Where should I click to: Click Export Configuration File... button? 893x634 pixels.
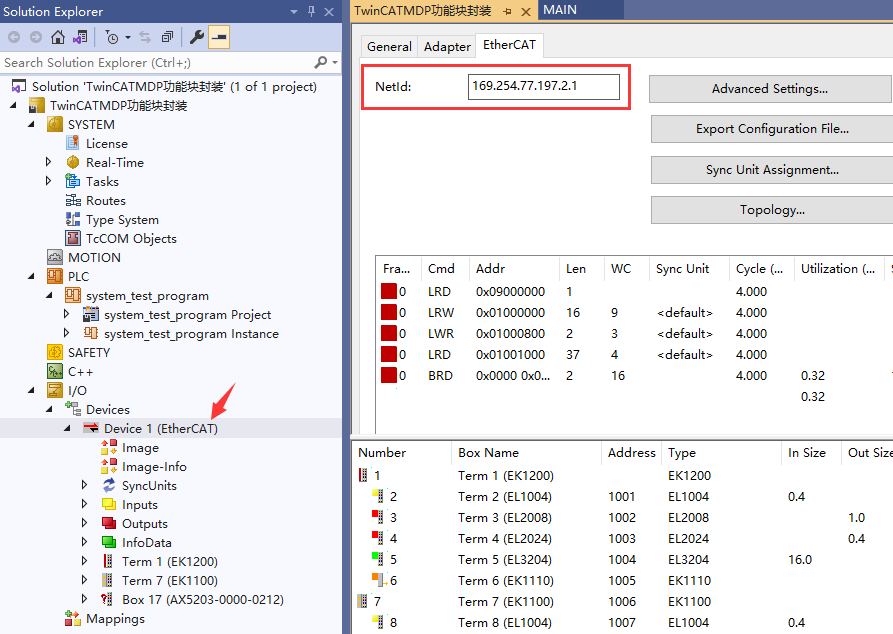tap(772, 129)
